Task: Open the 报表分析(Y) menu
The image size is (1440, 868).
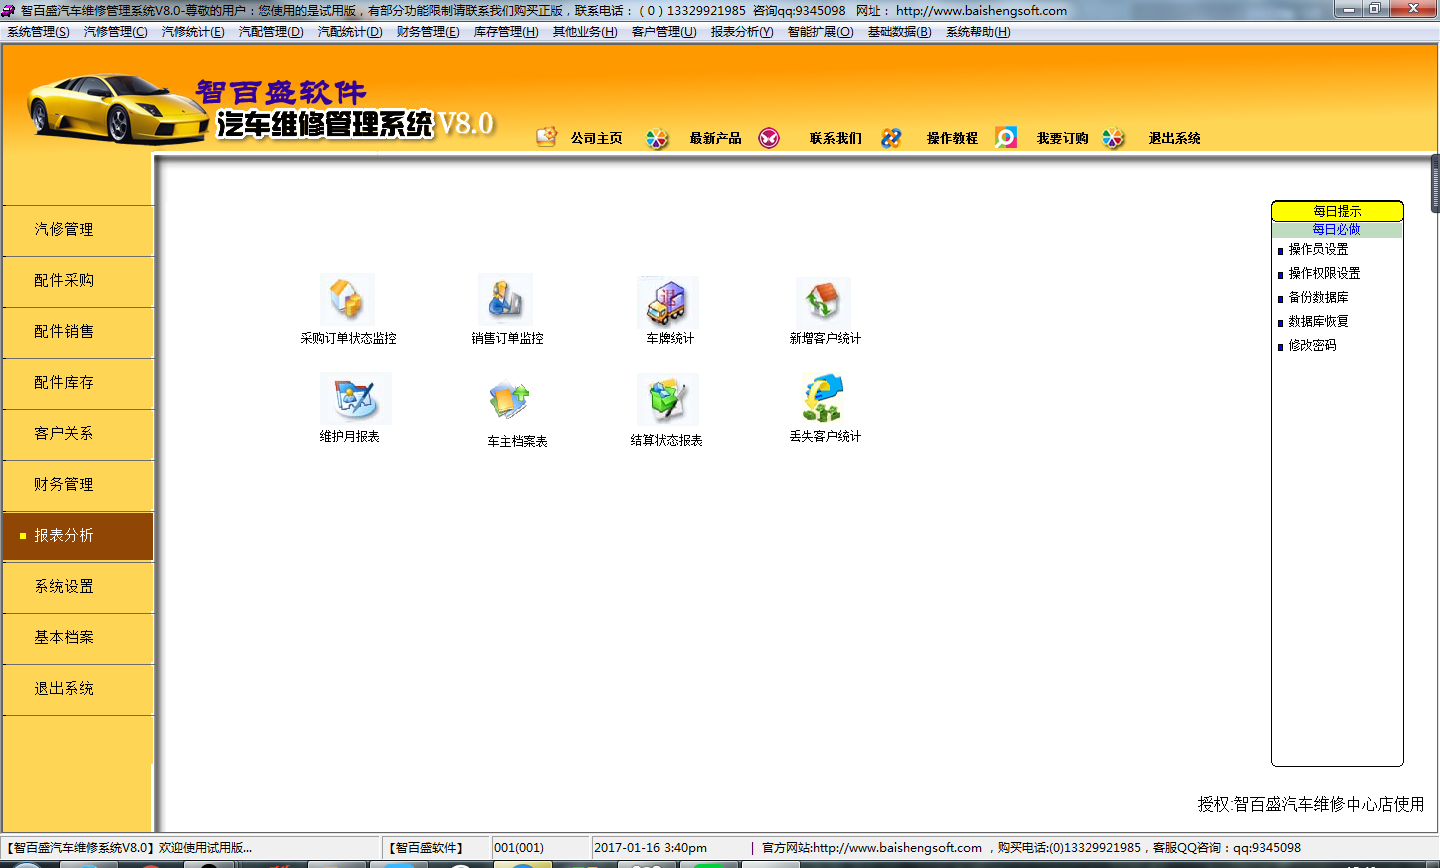Action: point(741,32)
